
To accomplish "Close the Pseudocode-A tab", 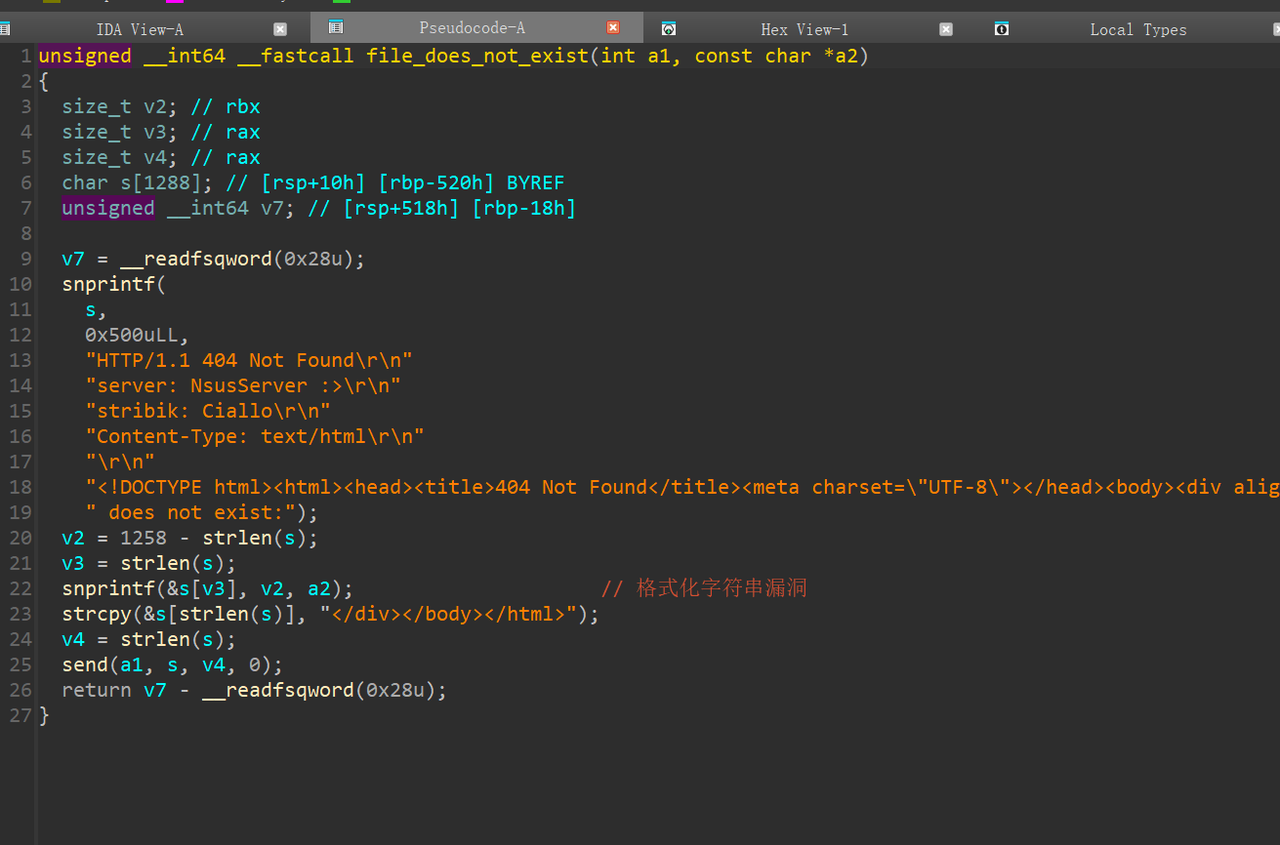I will coord(613,28).
